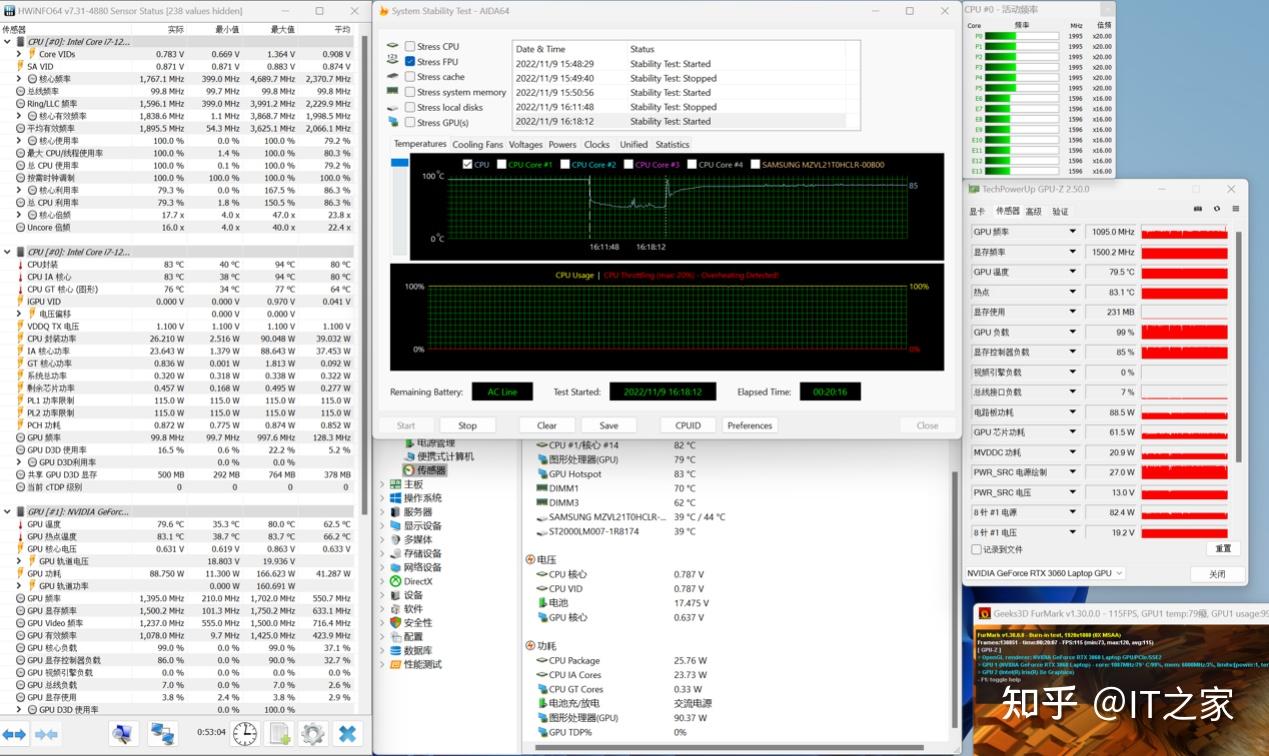Click the blue X close-sensors icon in HWiNFO
The image size is (1269, 756).
pos(347,734)
